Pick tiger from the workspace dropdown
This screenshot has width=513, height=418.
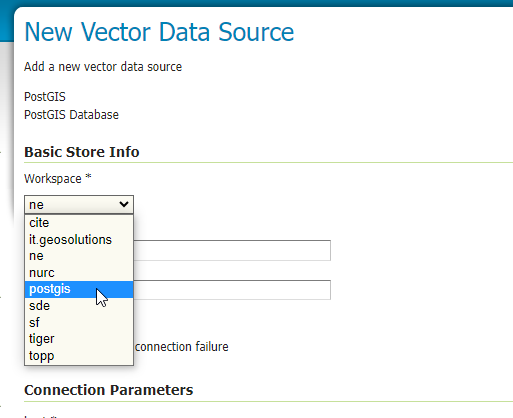(79, 339)
